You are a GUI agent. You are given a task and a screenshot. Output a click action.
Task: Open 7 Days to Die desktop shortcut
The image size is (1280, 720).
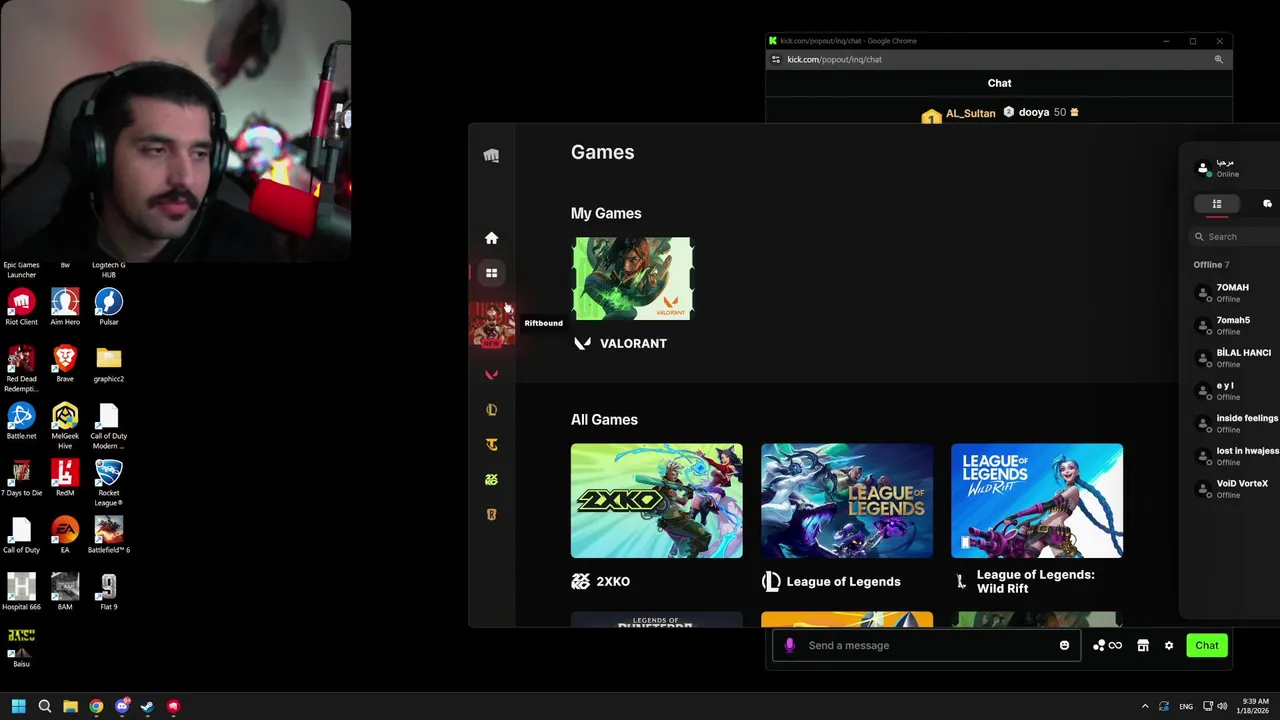[21, 478]
